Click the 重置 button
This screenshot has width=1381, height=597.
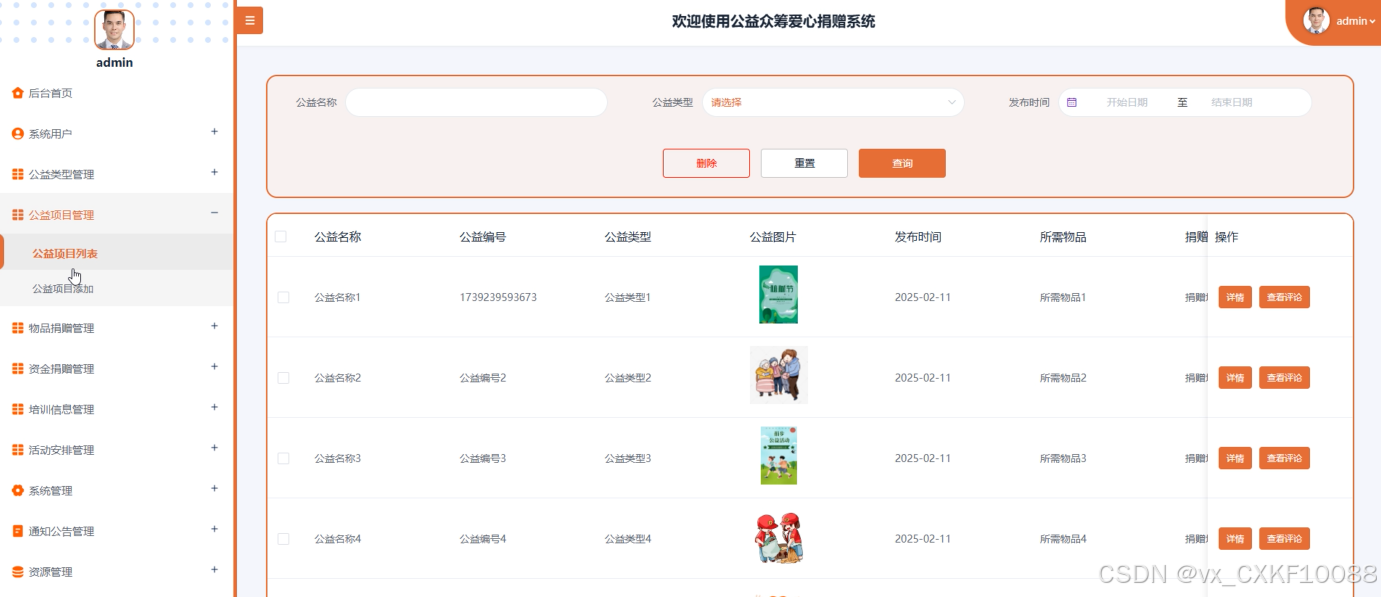coord(804,163)
